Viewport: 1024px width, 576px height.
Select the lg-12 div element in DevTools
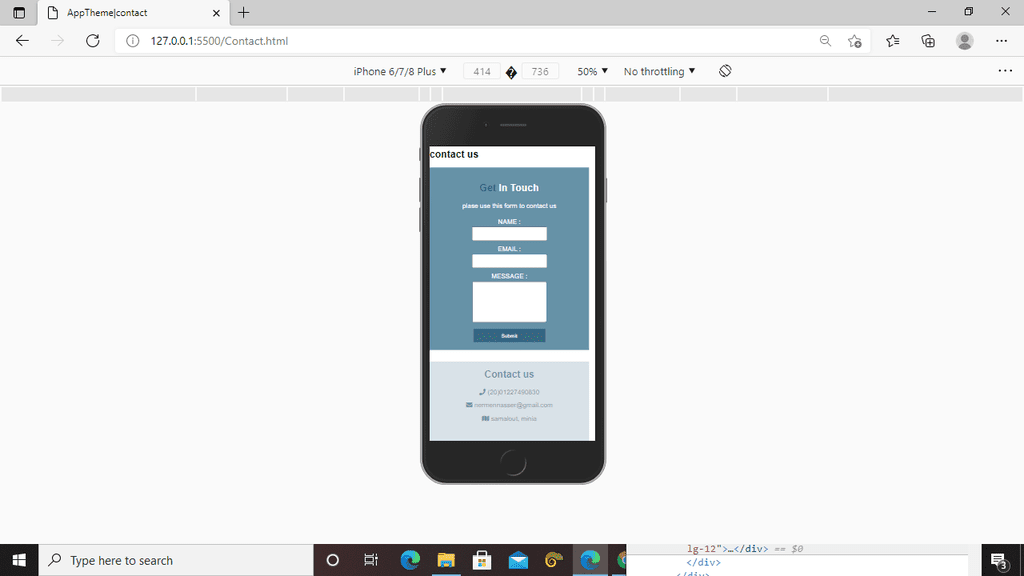tap(744, 549)
